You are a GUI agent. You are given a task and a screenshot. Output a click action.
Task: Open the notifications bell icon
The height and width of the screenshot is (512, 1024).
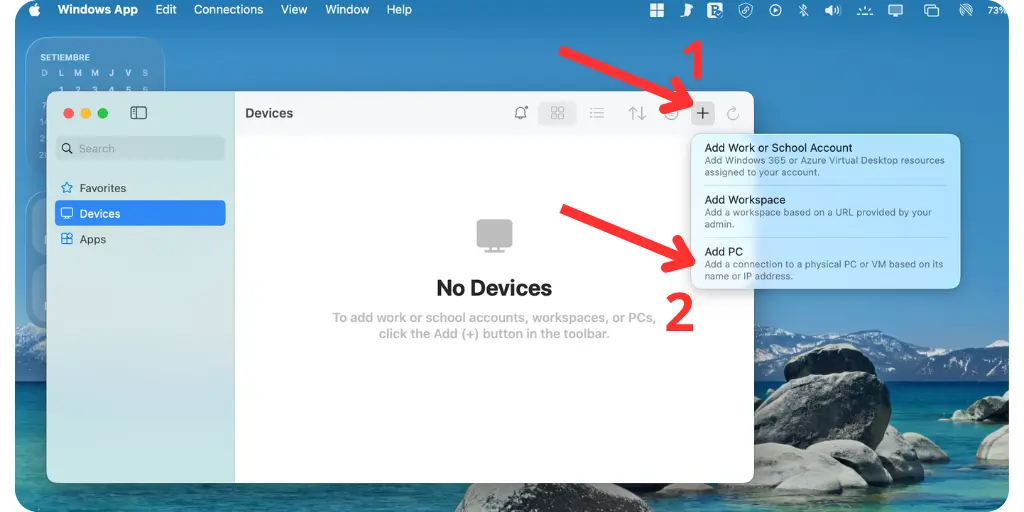[520, 113]
